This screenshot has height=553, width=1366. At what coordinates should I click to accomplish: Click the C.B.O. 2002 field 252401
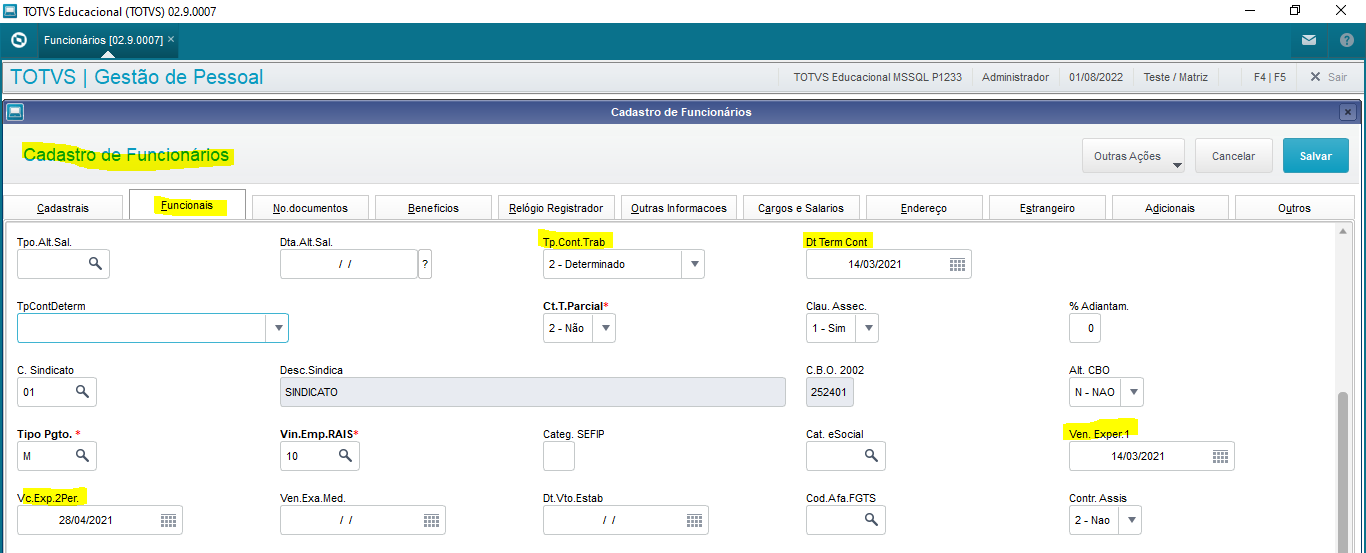830,392
